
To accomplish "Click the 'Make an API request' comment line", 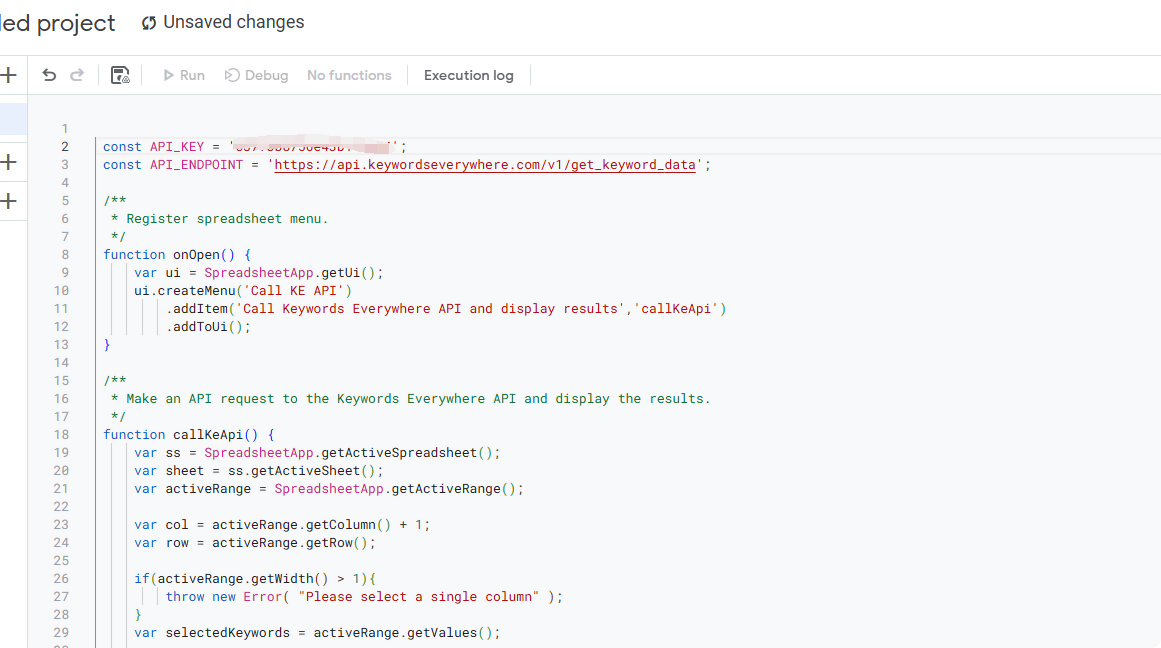I will pos(410,398).
